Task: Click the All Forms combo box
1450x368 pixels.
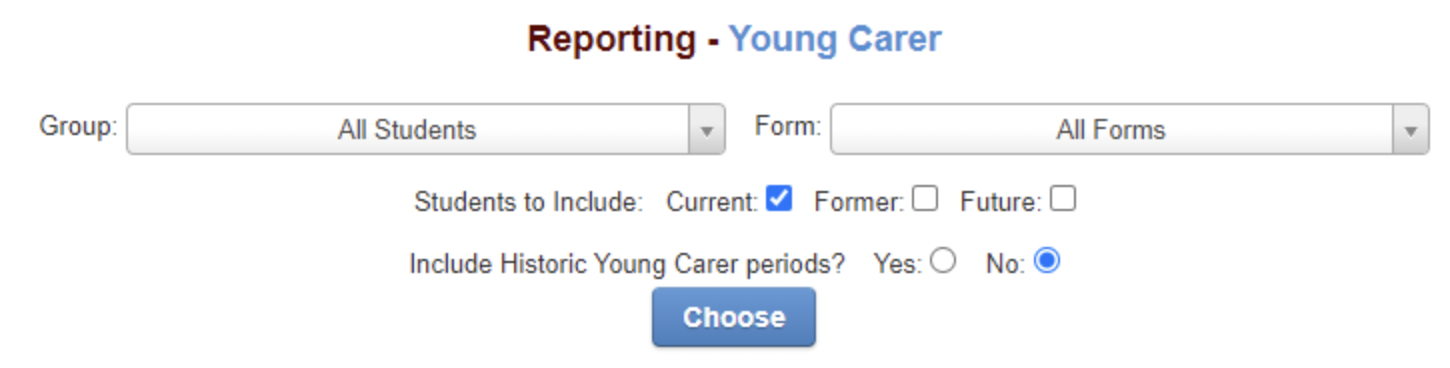Action: (1130, 130)
